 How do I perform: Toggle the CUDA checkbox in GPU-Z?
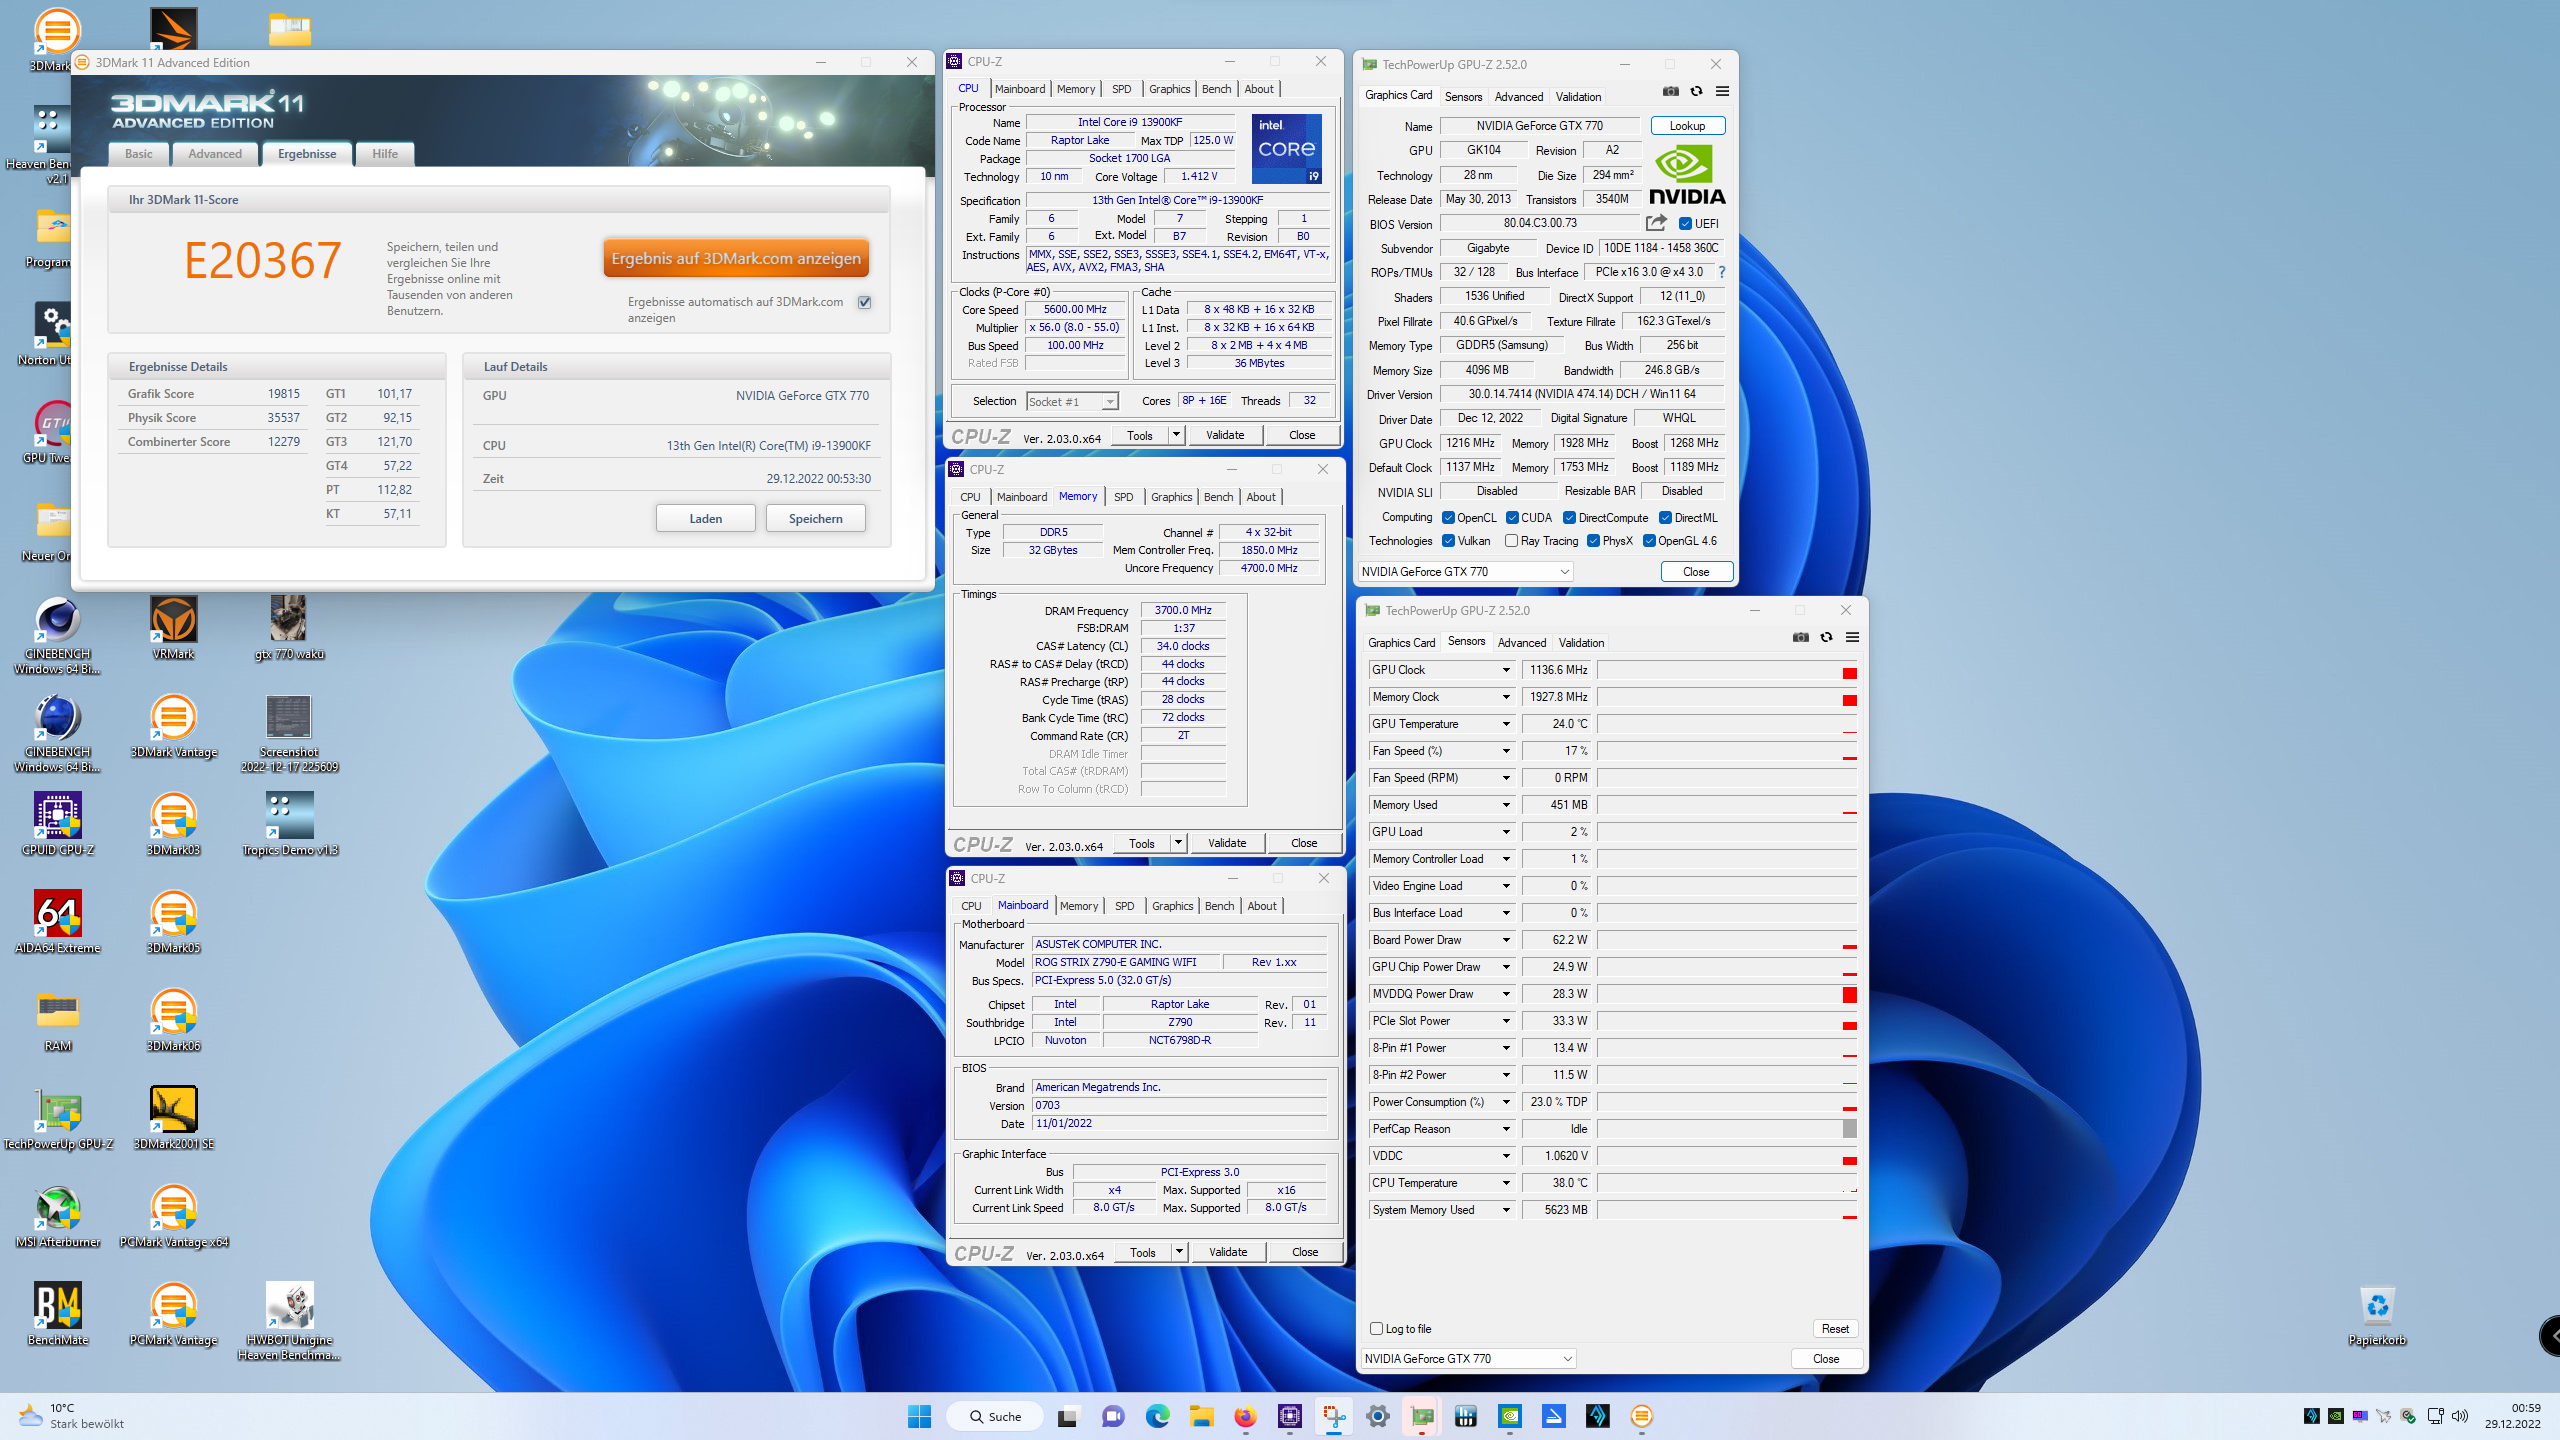pyautogui.click(x=1512, y=517)
